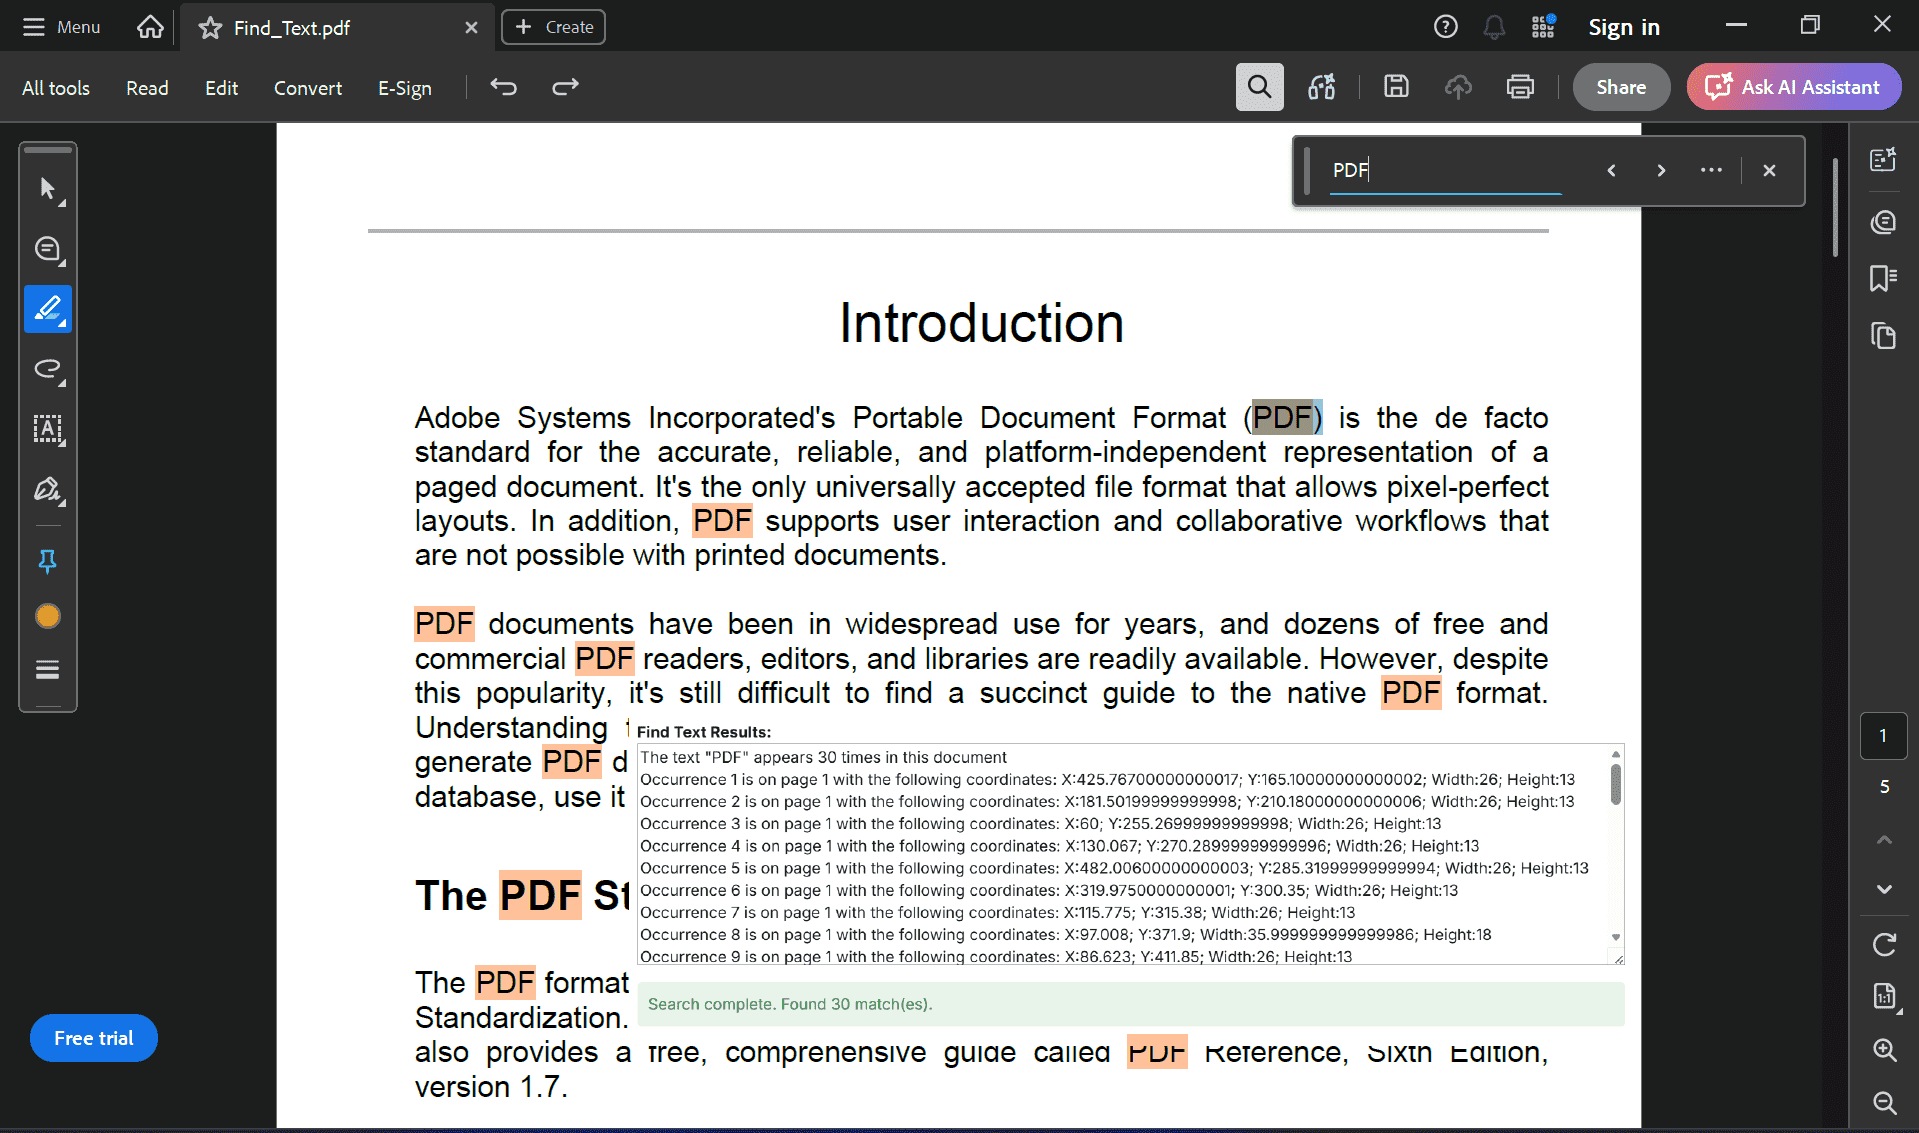
Task: Print the document
Action: click(x=1520, y=87)
